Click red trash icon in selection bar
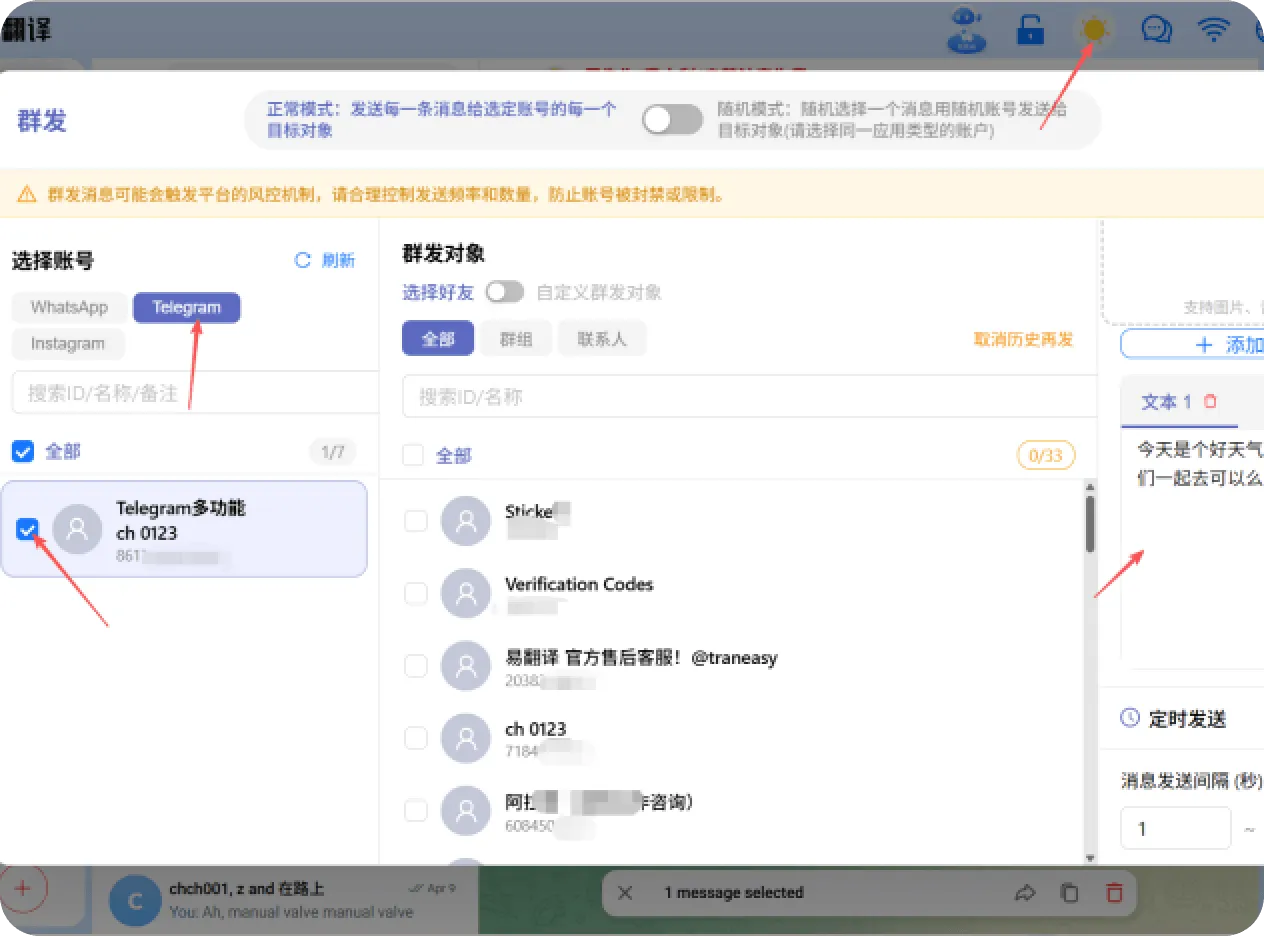1264x936 pixels. [1114, 893]
